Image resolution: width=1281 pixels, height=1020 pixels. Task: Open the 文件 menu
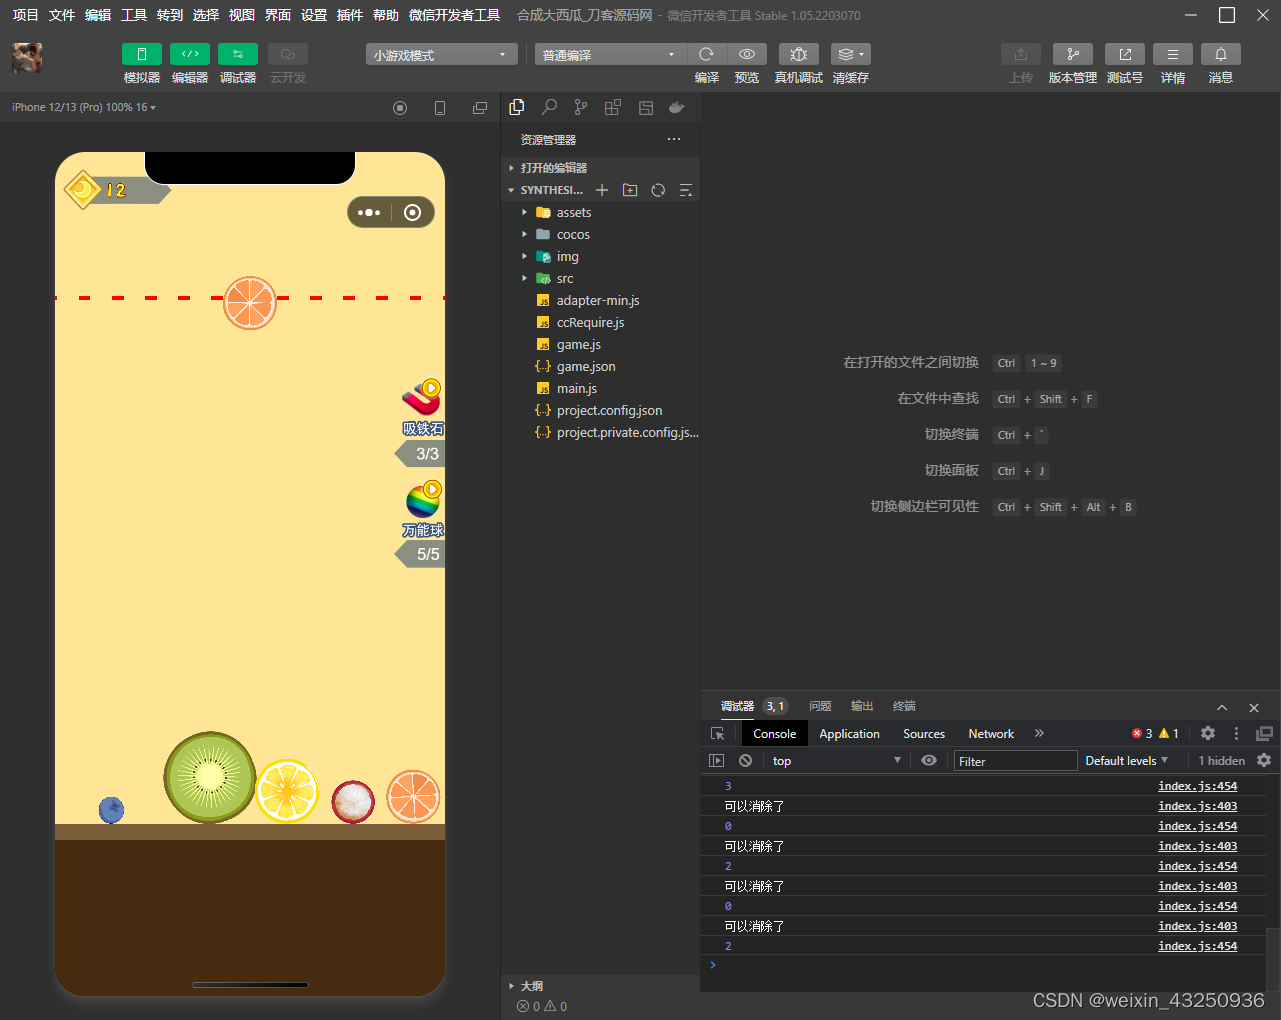61,15
